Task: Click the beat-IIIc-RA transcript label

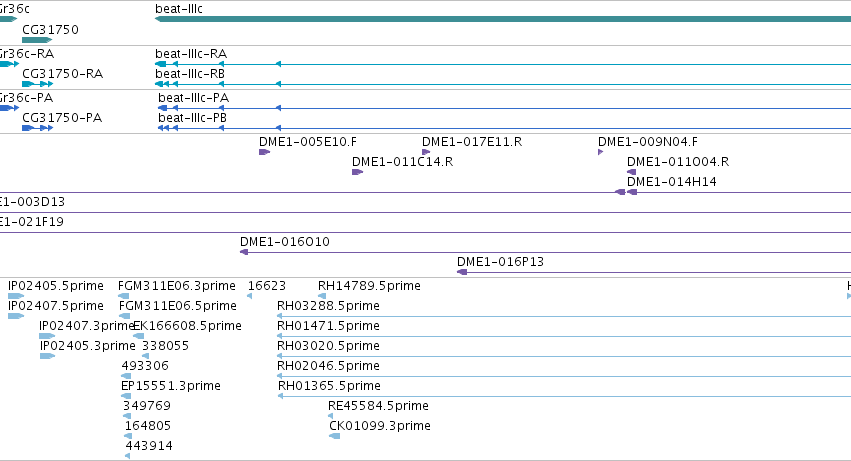Action: (x=191, y=54)
